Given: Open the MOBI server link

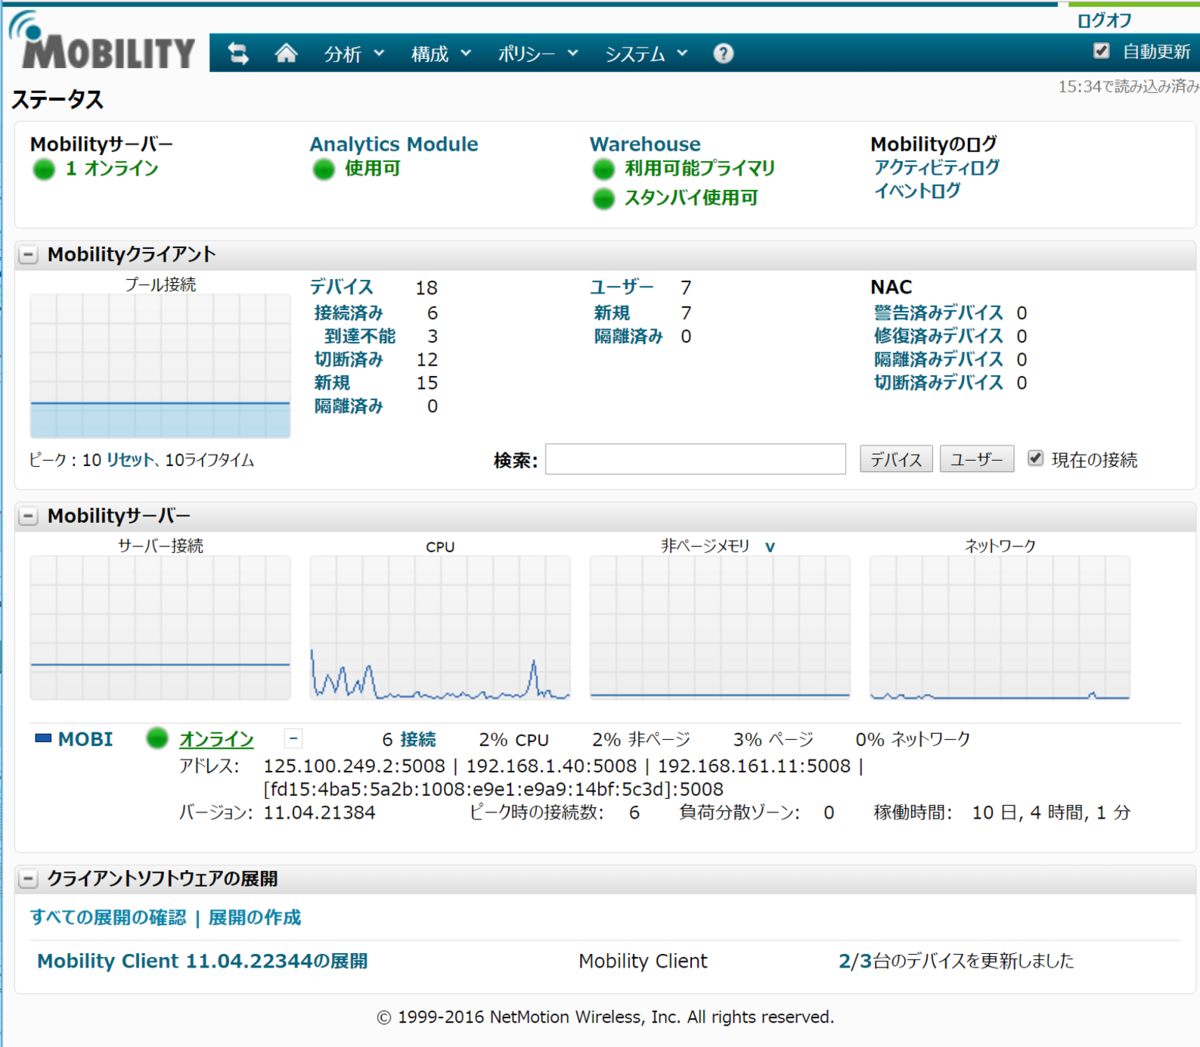Looking at the screenshot, I should point(85,739).
